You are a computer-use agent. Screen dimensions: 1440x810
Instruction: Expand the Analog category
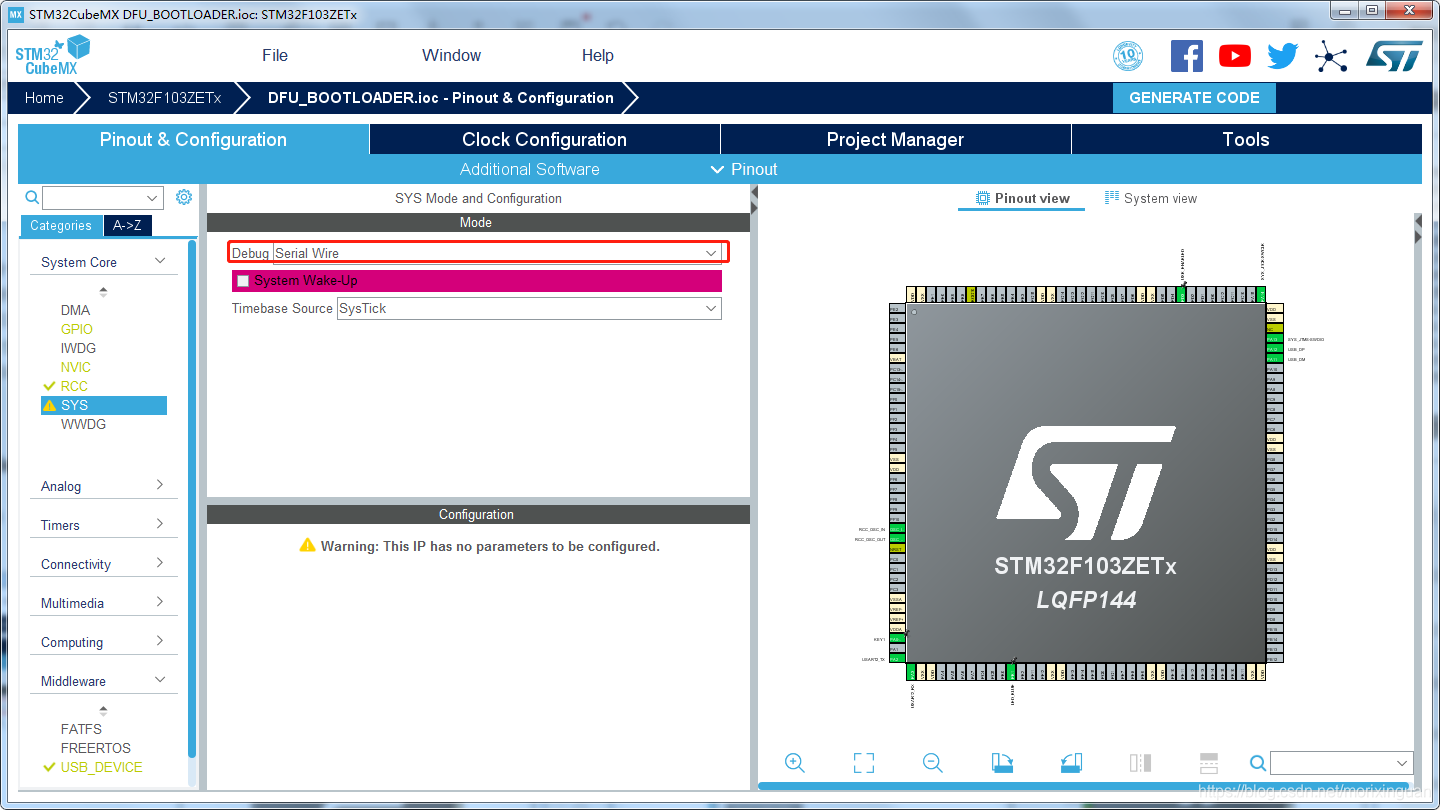tap(160, 485)
